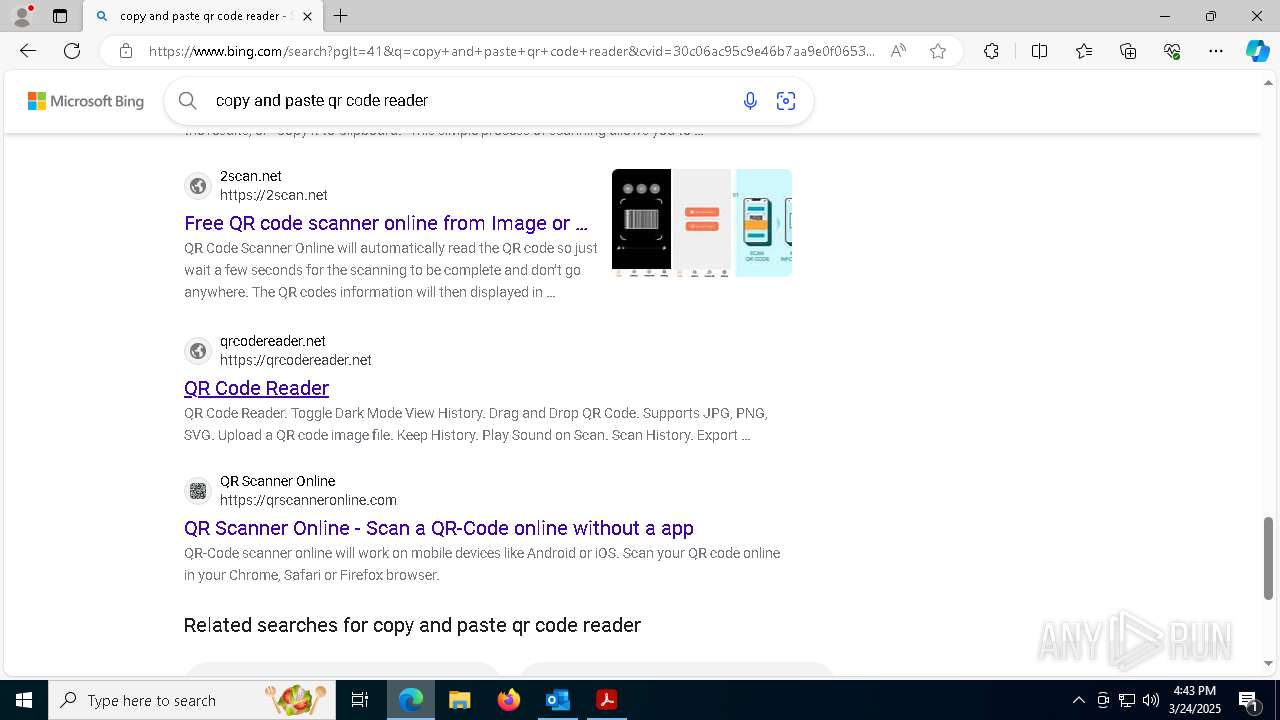The image size is (1280, 720).
Task: Click the qrcodereader.net globe favicon
Action: coord(198,351)
